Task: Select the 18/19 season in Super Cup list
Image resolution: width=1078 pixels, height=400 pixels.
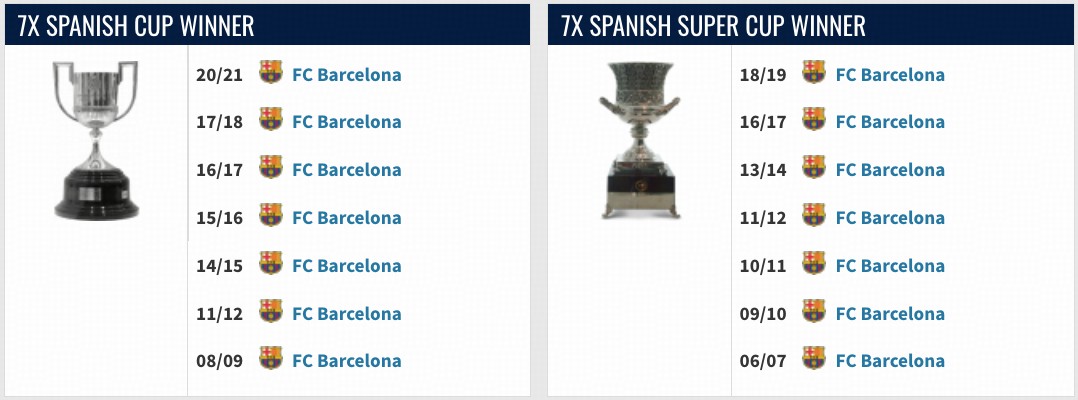Action: (x=761, y=74)
